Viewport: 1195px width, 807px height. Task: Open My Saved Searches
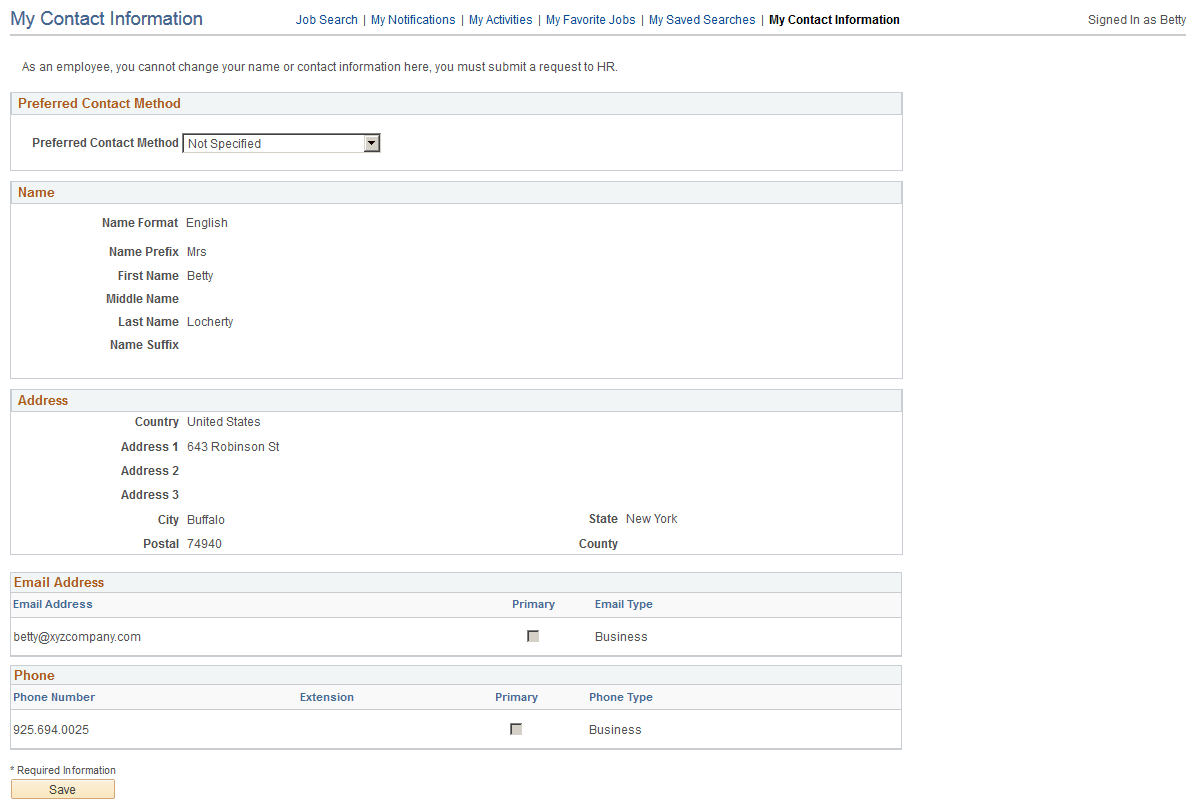point(702,20)
